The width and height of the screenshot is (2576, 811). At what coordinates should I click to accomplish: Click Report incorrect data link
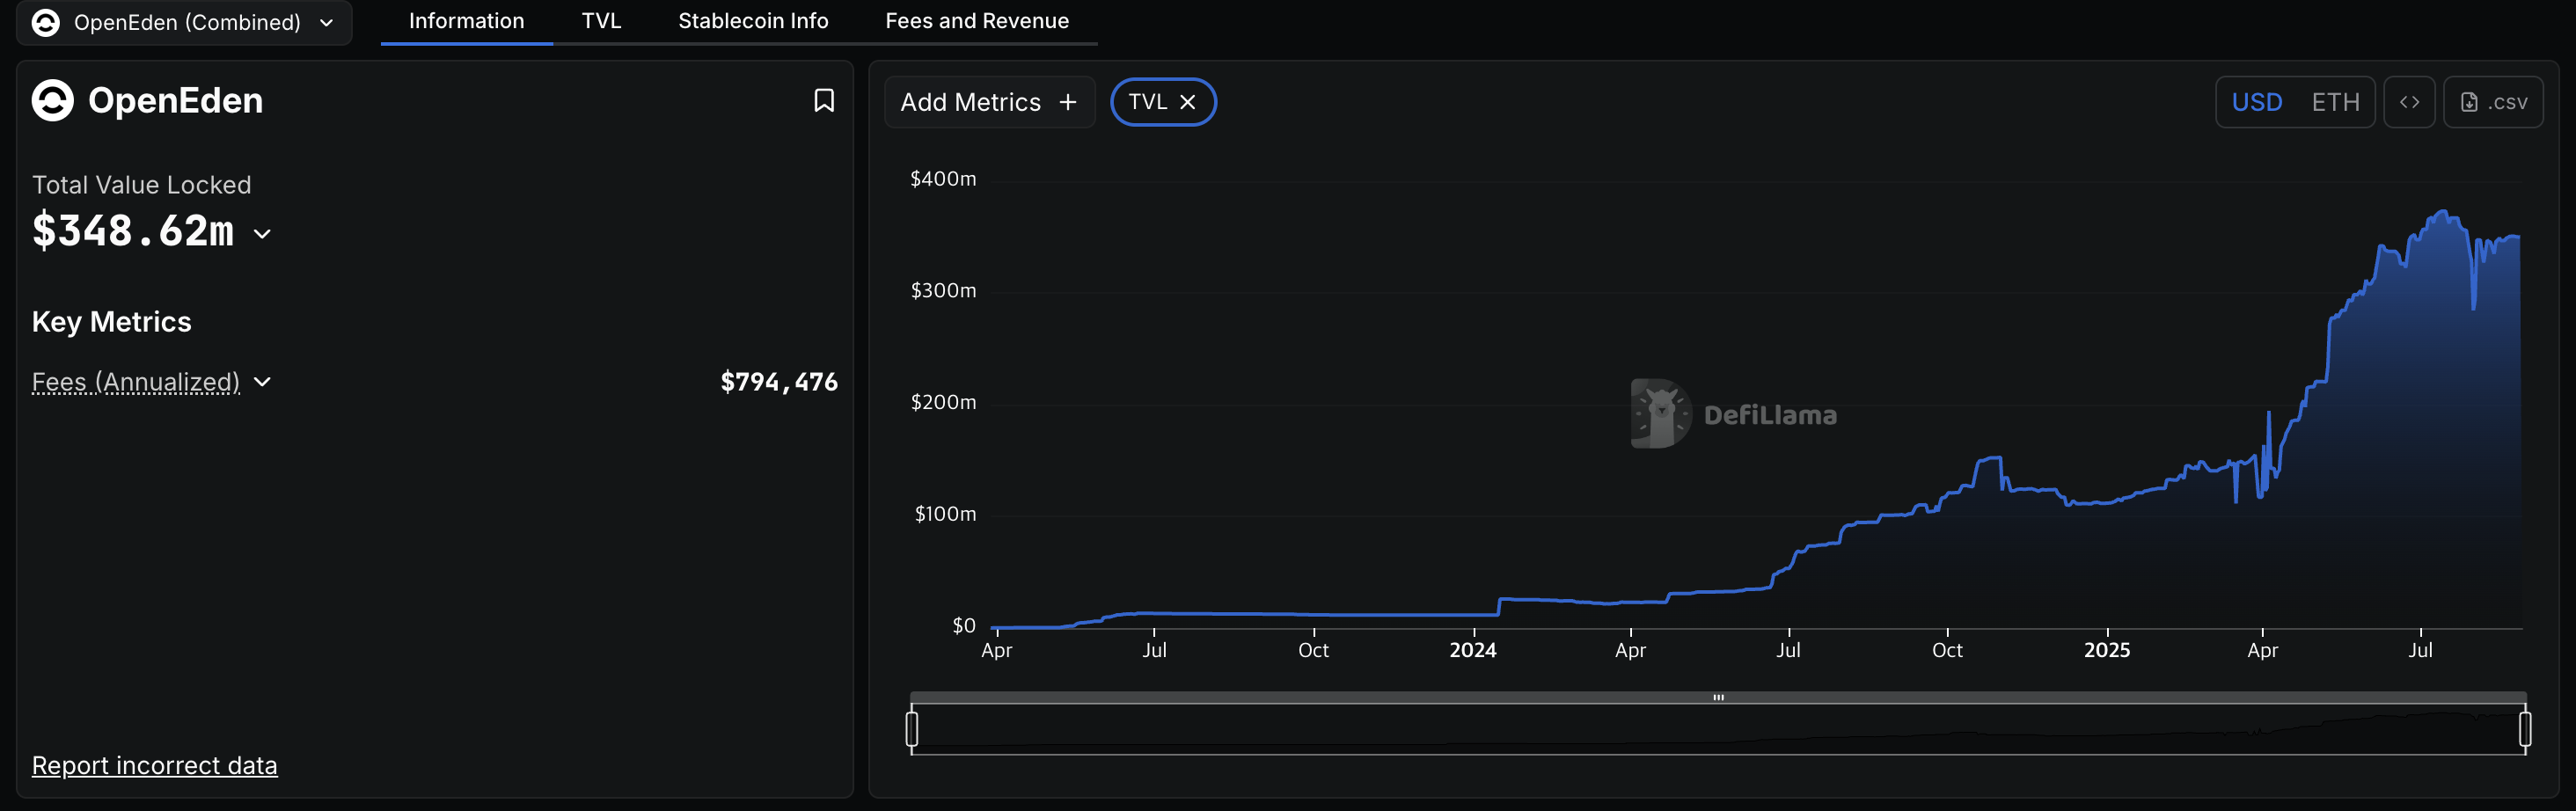tap(155, 765)
